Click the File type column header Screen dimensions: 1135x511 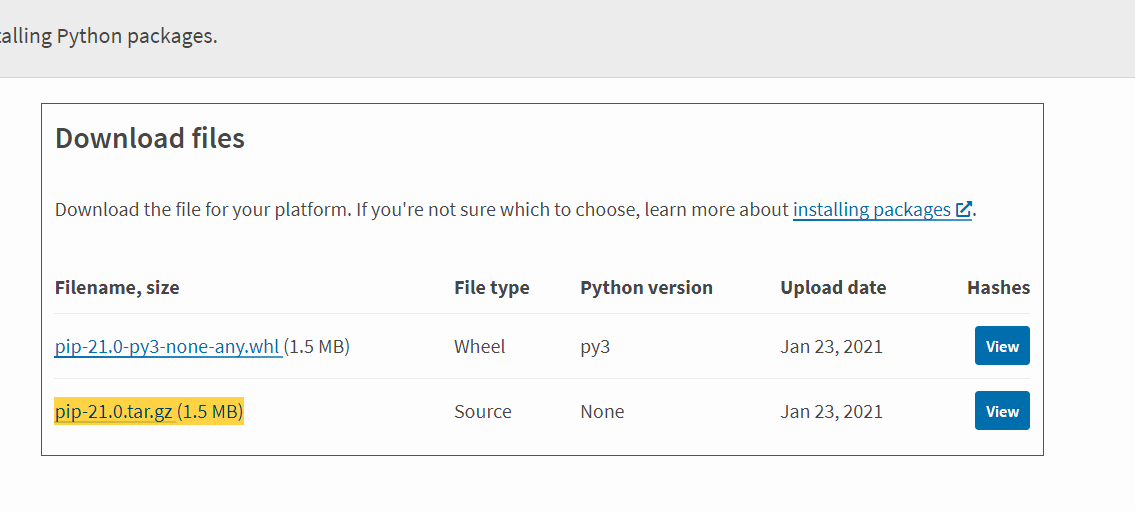coord(492,288)
